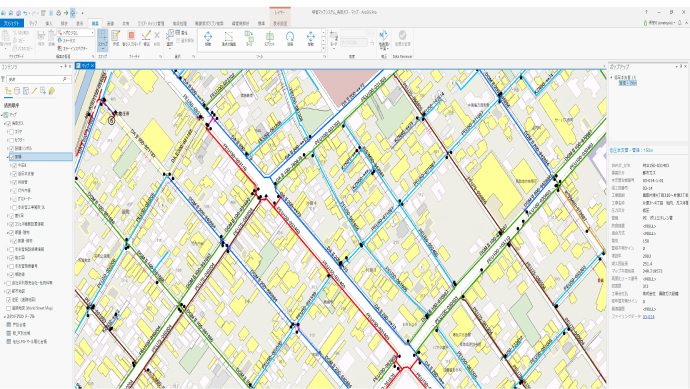Open the 表示設定 layer contextual tab
The height and width of the screenshot is (389, 690).
280,23
